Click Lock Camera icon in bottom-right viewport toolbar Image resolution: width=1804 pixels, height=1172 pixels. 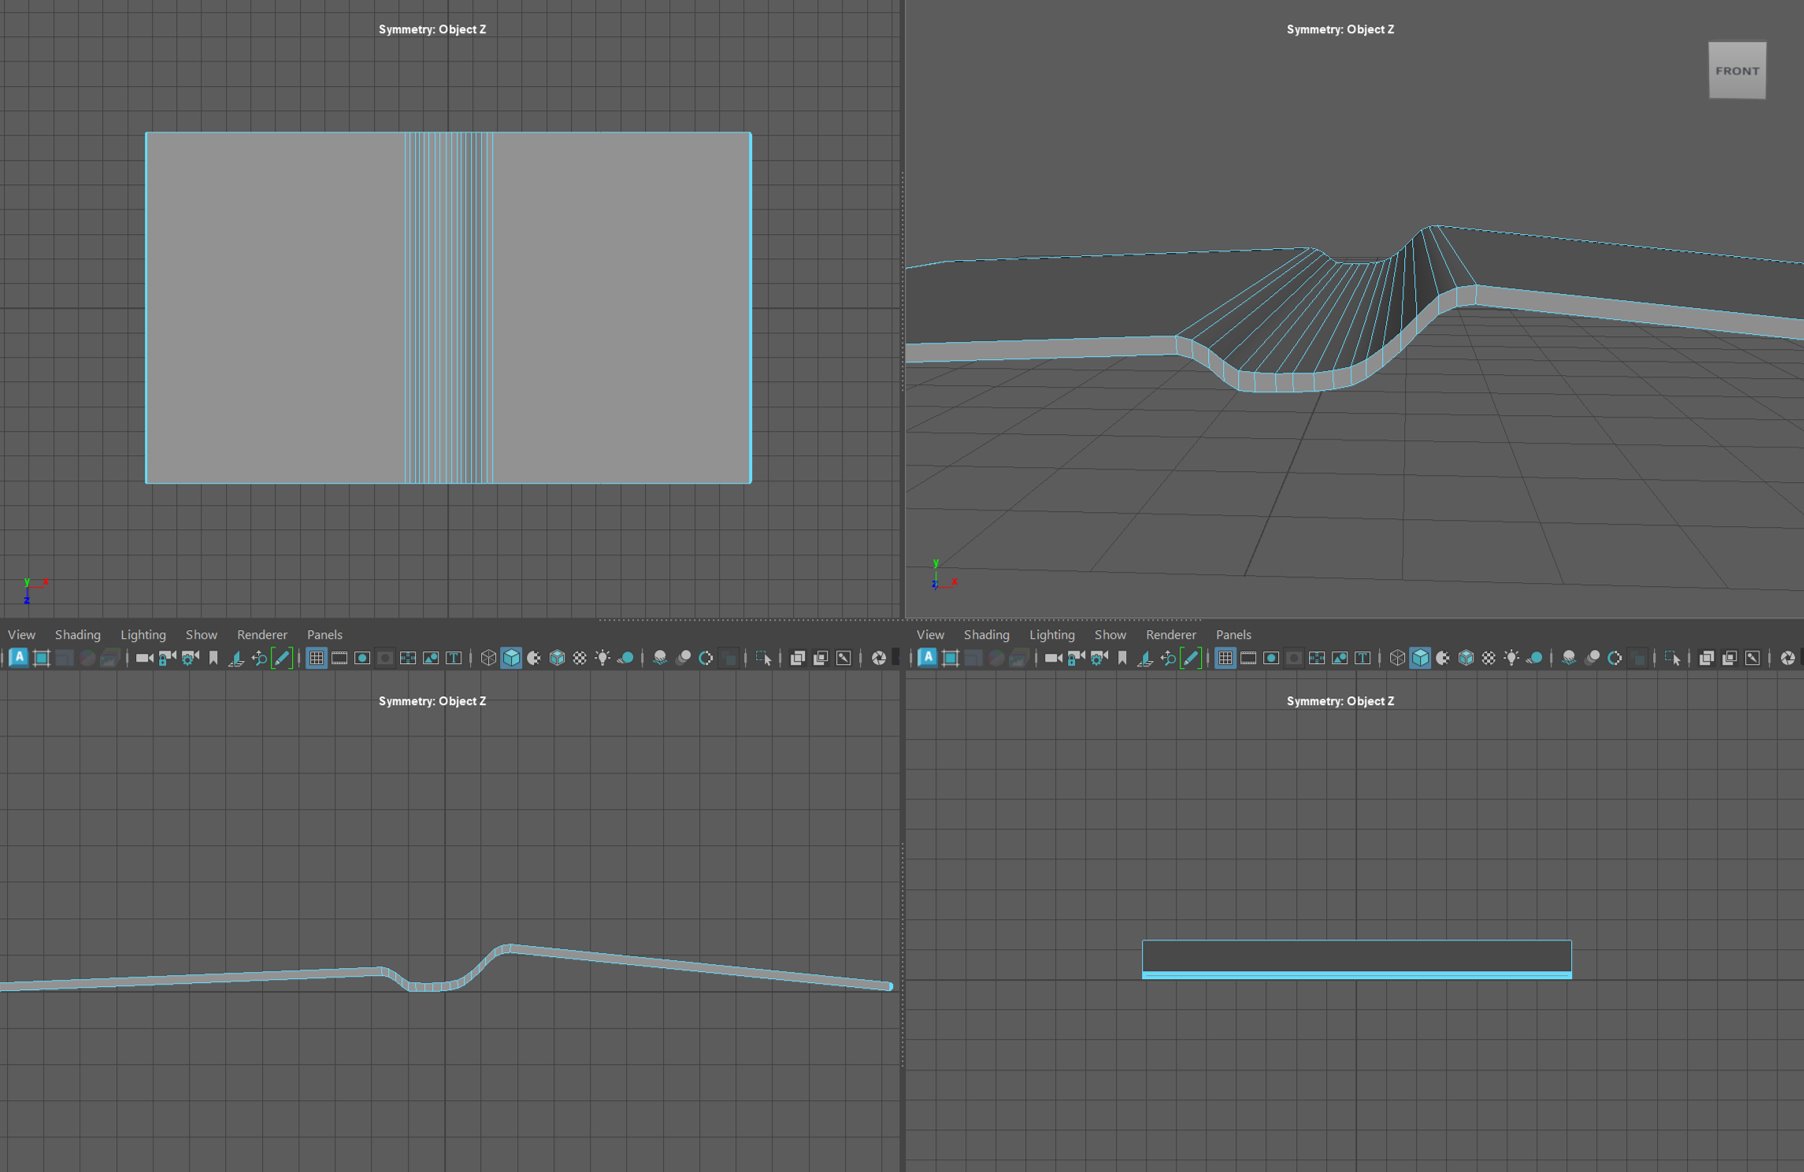pyautogui.click(x=1076, y=658)
